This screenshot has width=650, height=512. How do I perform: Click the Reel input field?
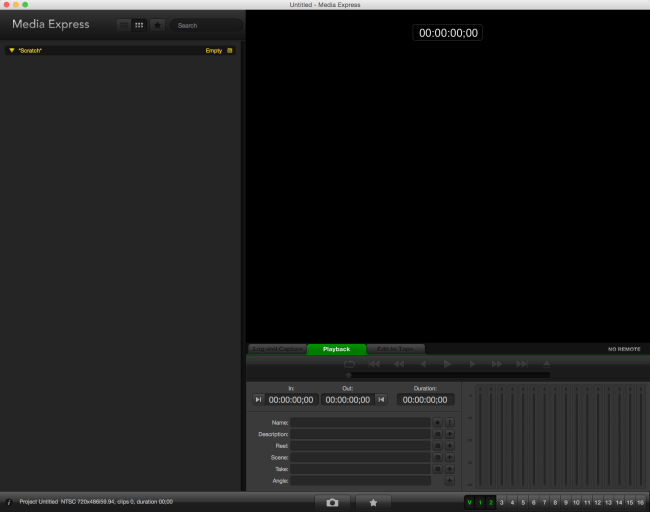point(360,446)
